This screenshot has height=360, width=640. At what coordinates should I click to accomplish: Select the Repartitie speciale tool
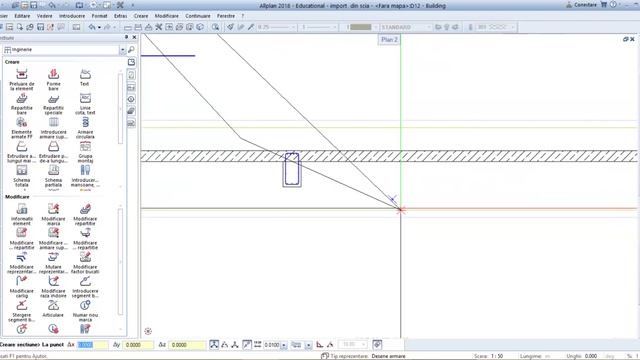53,104
